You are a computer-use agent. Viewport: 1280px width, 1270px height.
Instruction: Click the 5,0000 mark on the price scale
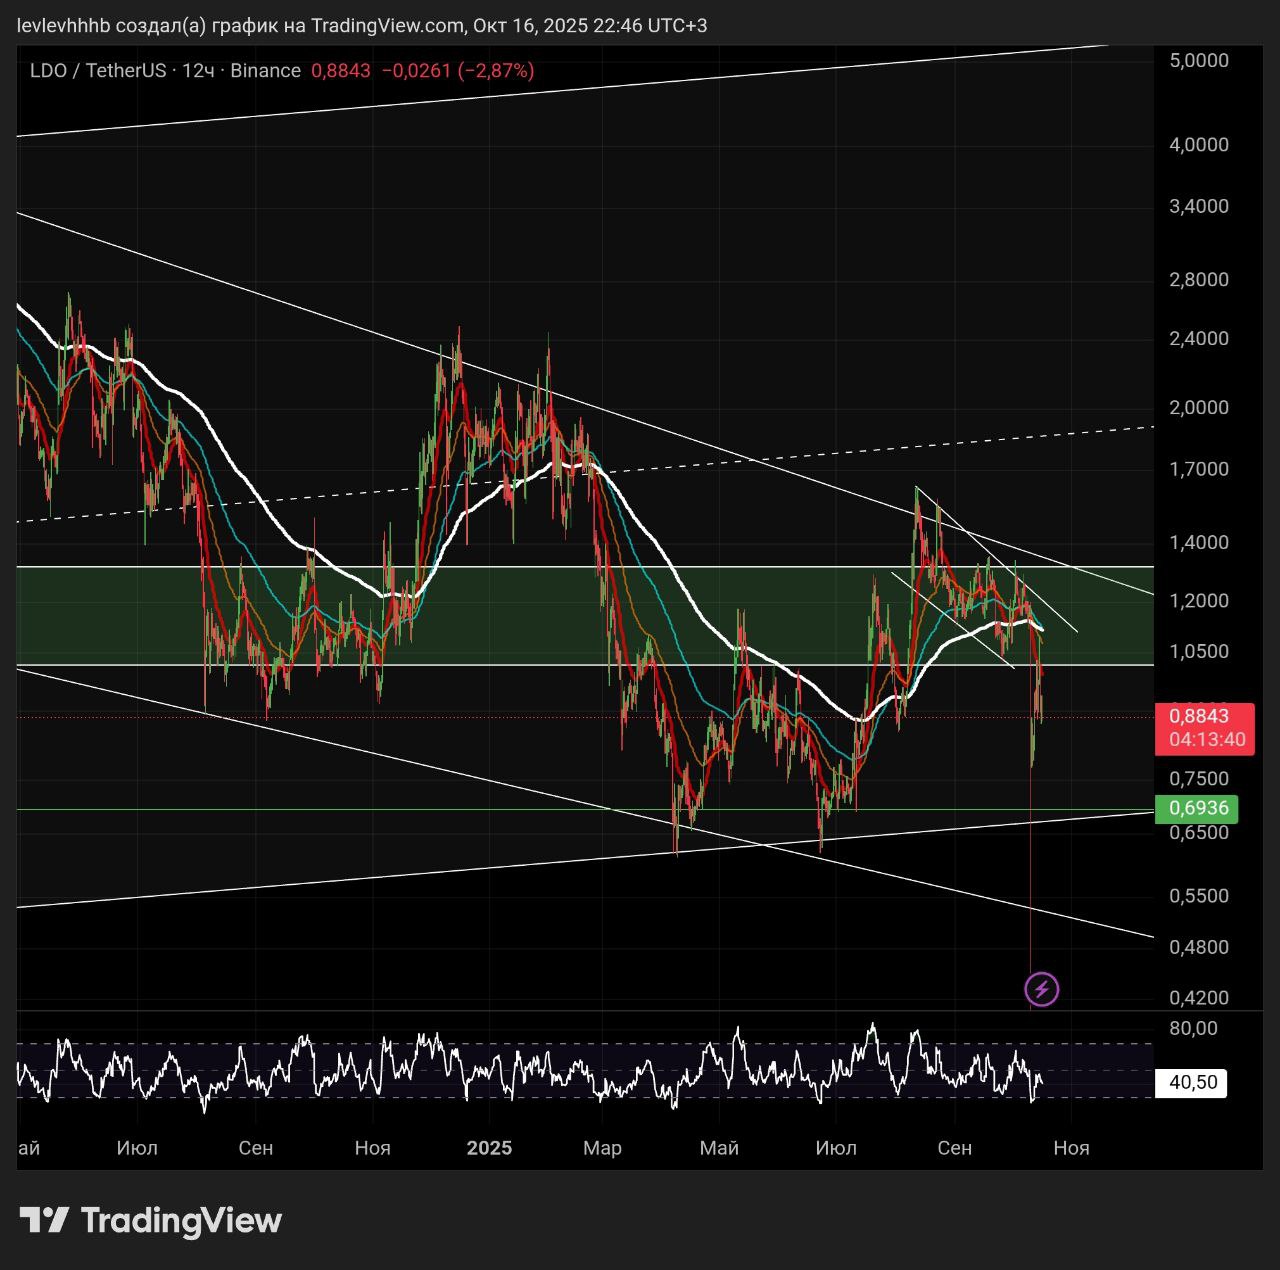[x=1199, y=60]
